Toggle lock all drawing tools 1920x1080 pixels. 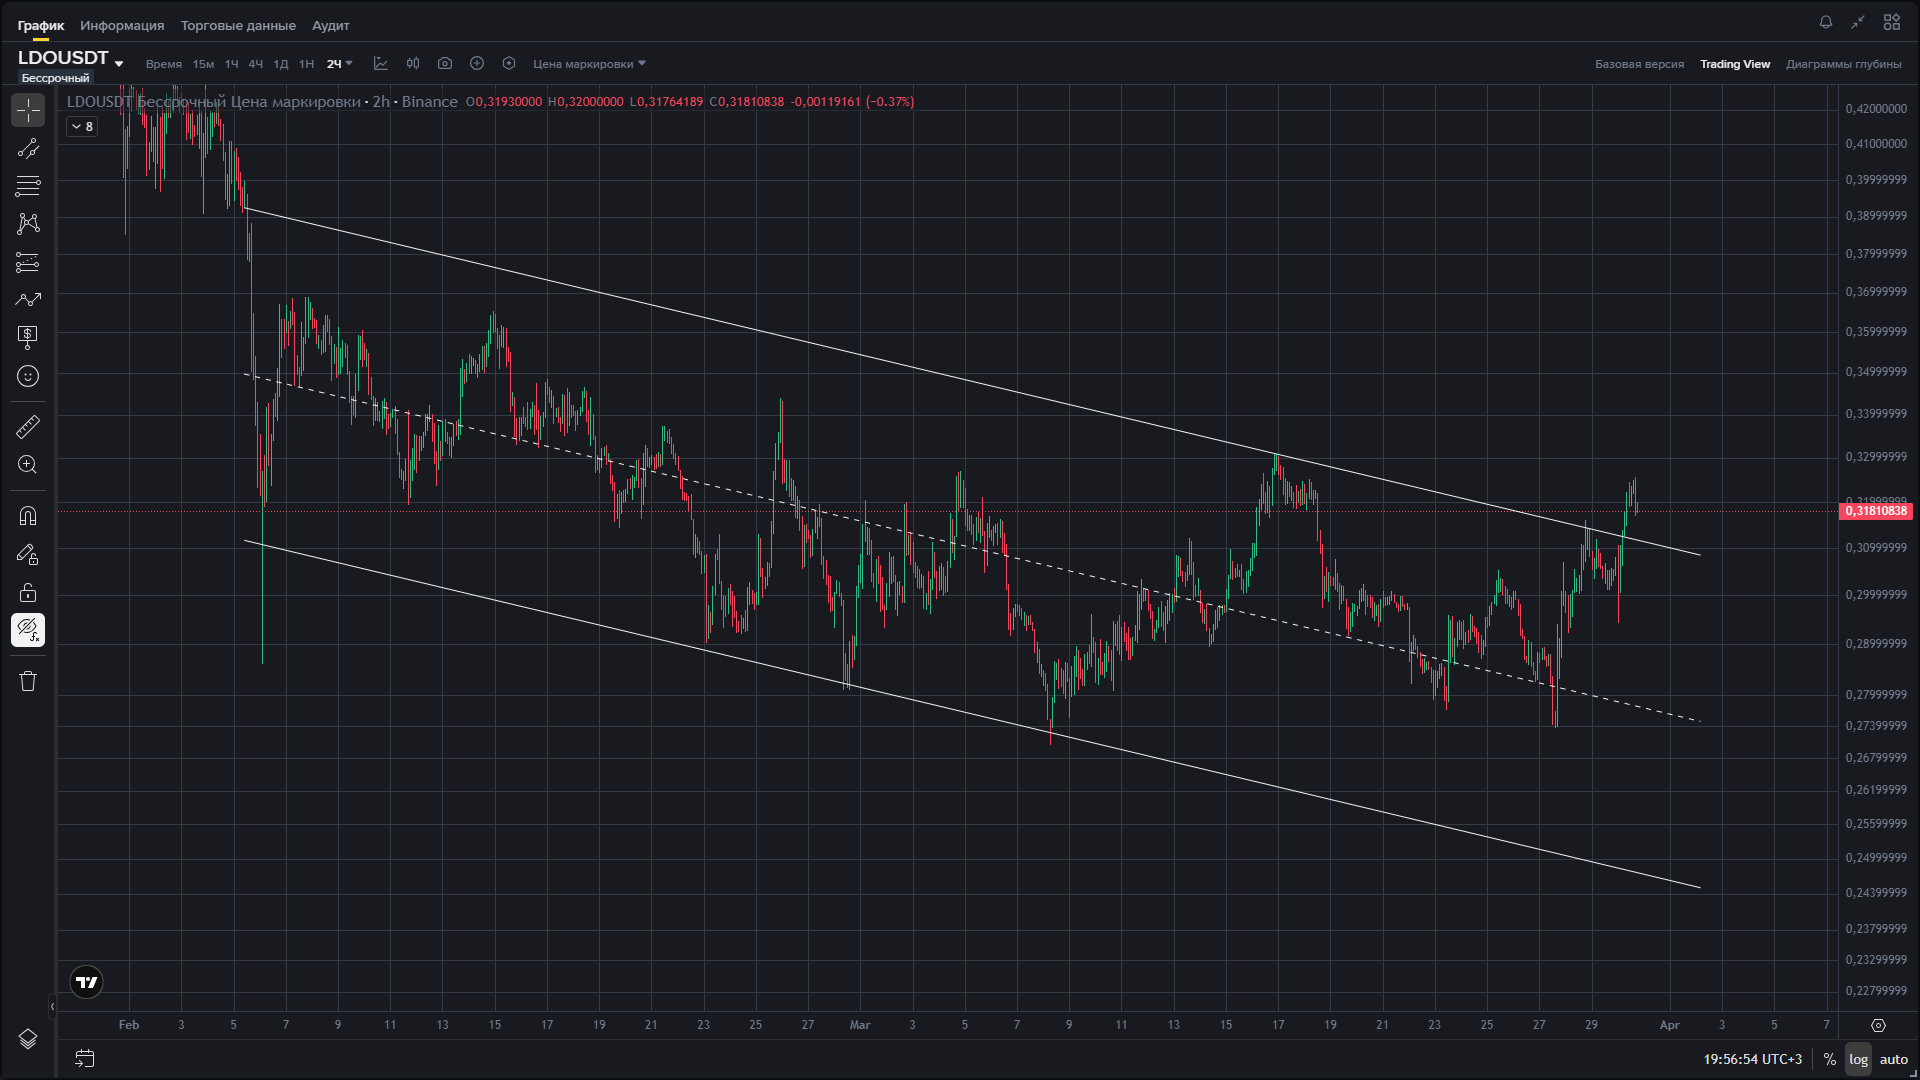pyautogui.click(x=28, y=593)
